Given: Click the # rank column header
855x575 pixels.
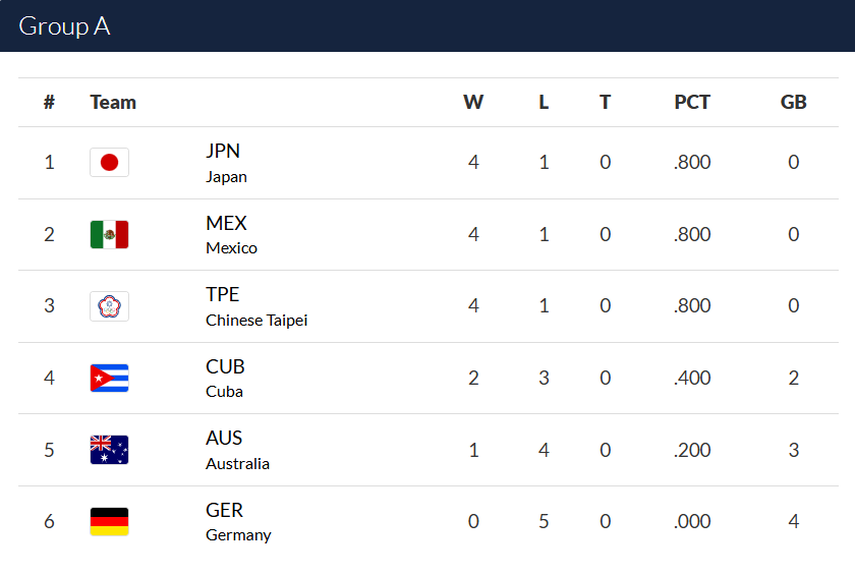Looking at the screenshot, I should [x=49, y=102].
